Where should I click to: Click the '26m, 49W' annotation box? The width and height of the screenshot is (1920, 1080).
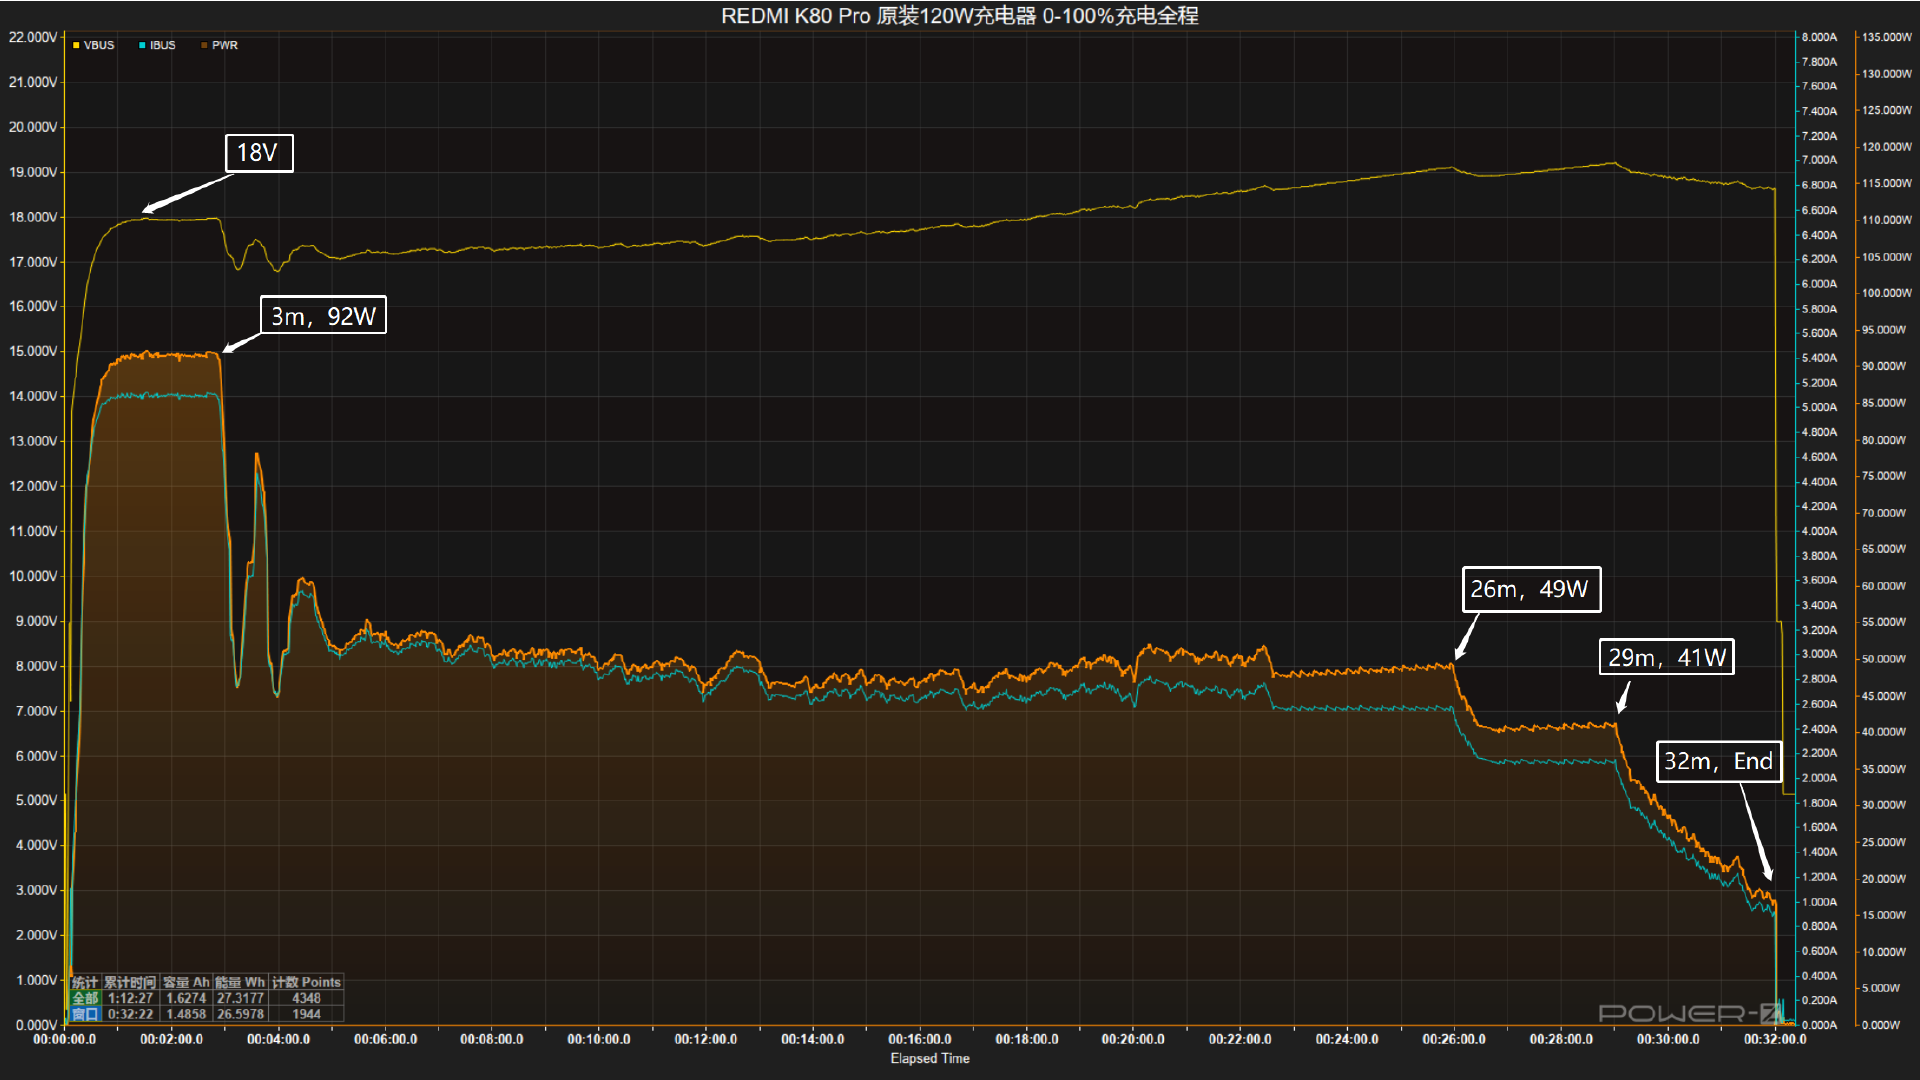click(1530, 589)
